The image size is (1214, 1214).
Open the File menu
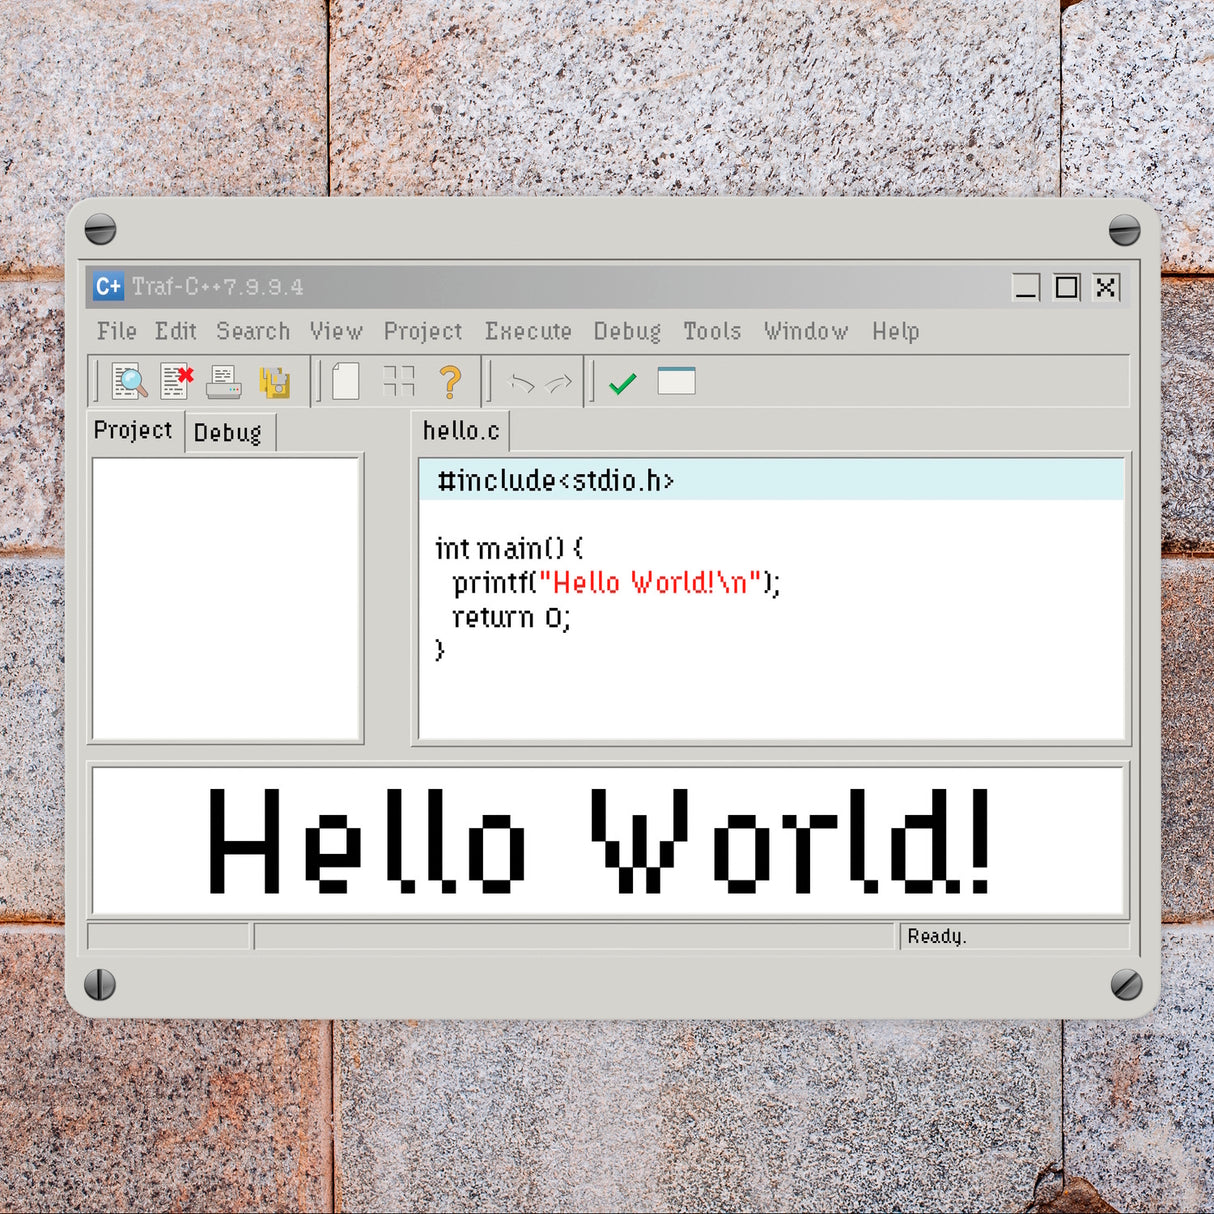117,331
